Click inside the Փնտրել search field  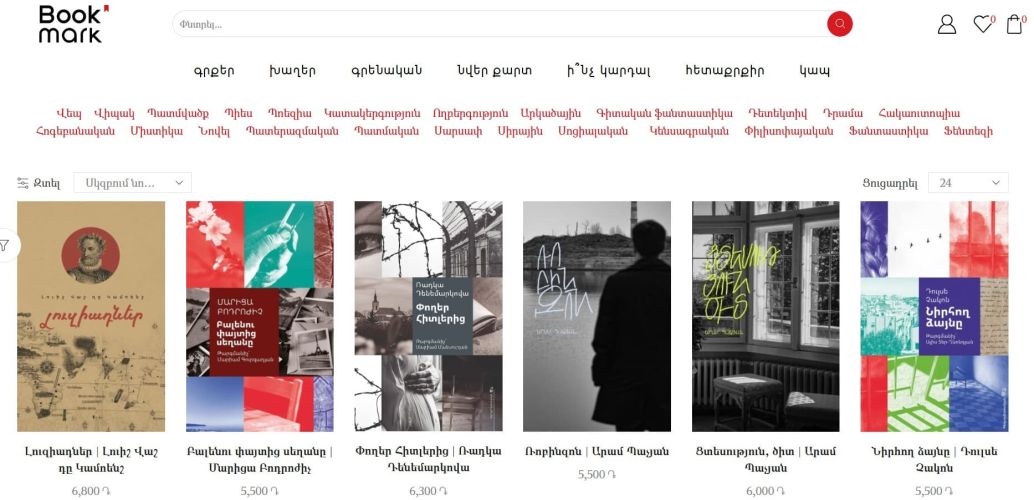pyautogui.click(x=500, y=24)
